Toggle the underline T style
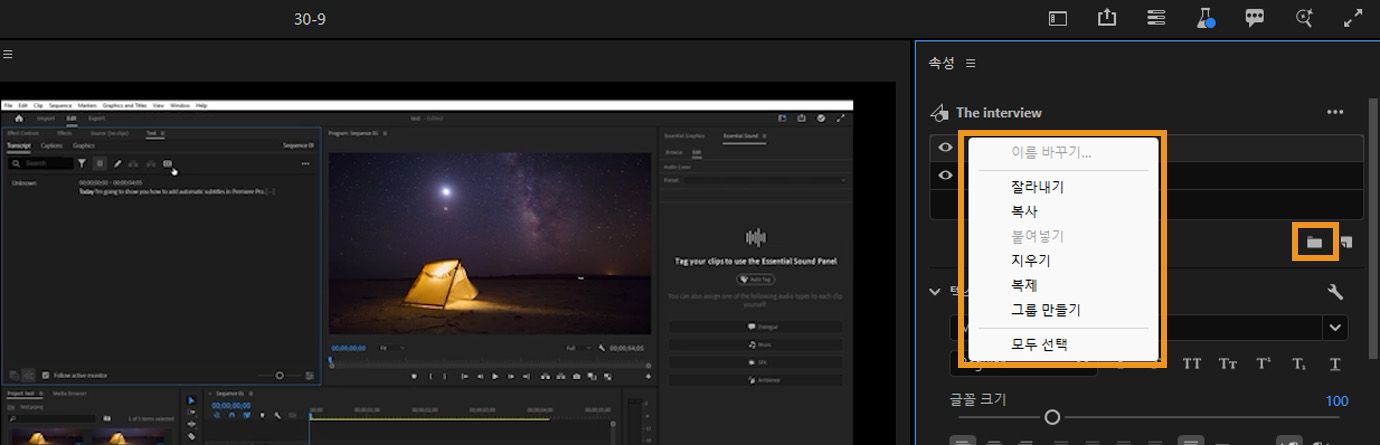The width and height of the screenshot is (1380, 445). (x=1334, y=364)
